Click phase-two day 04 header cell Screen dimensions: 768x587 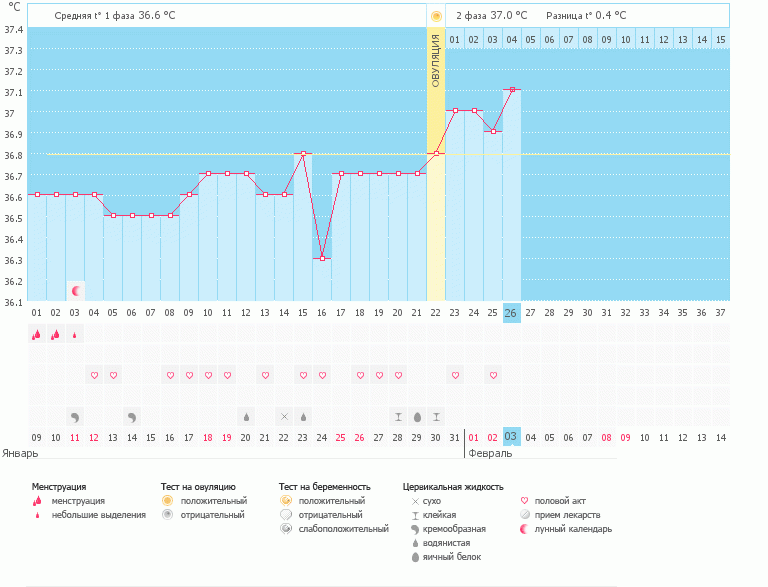(x=511, y=40)
